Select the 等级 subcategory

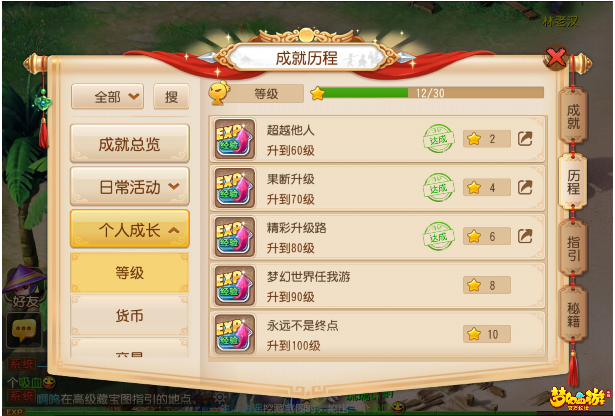(130, 272)
